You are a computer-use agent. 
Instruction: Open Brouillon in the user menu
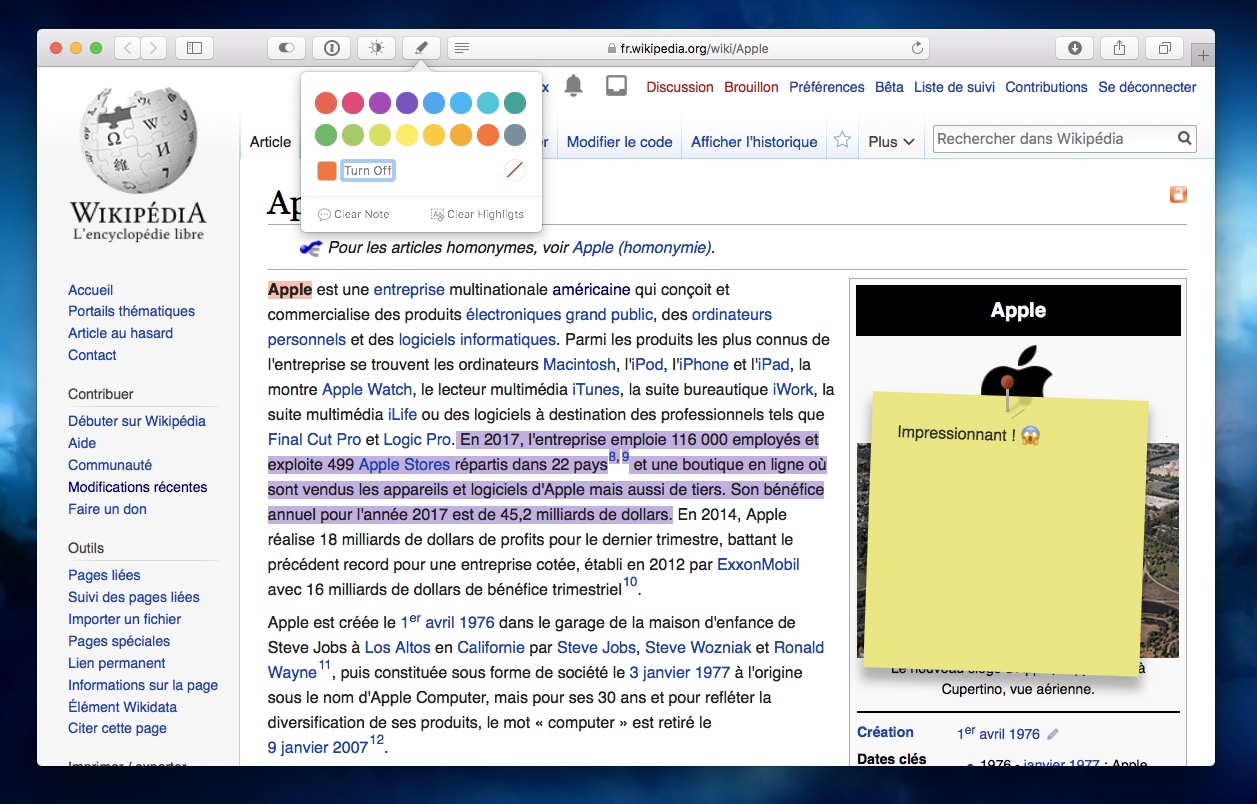(x=751, y=87)
